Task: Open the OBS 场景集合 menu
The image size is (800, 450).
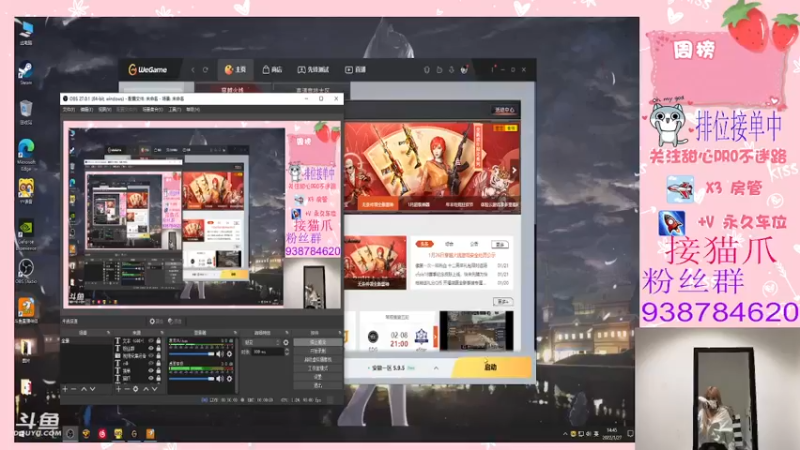Action: pos(153,109)
